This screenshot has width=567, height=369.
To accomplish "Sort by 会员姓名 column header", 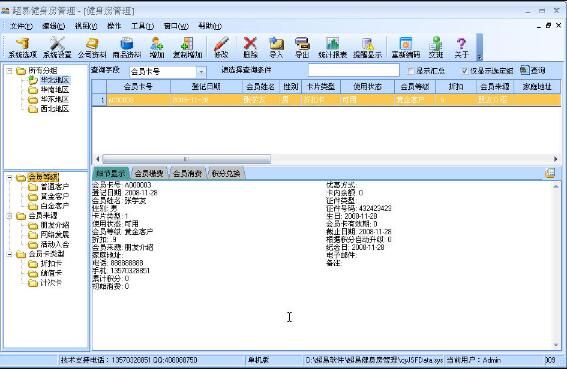I will (x=260, y=87).
